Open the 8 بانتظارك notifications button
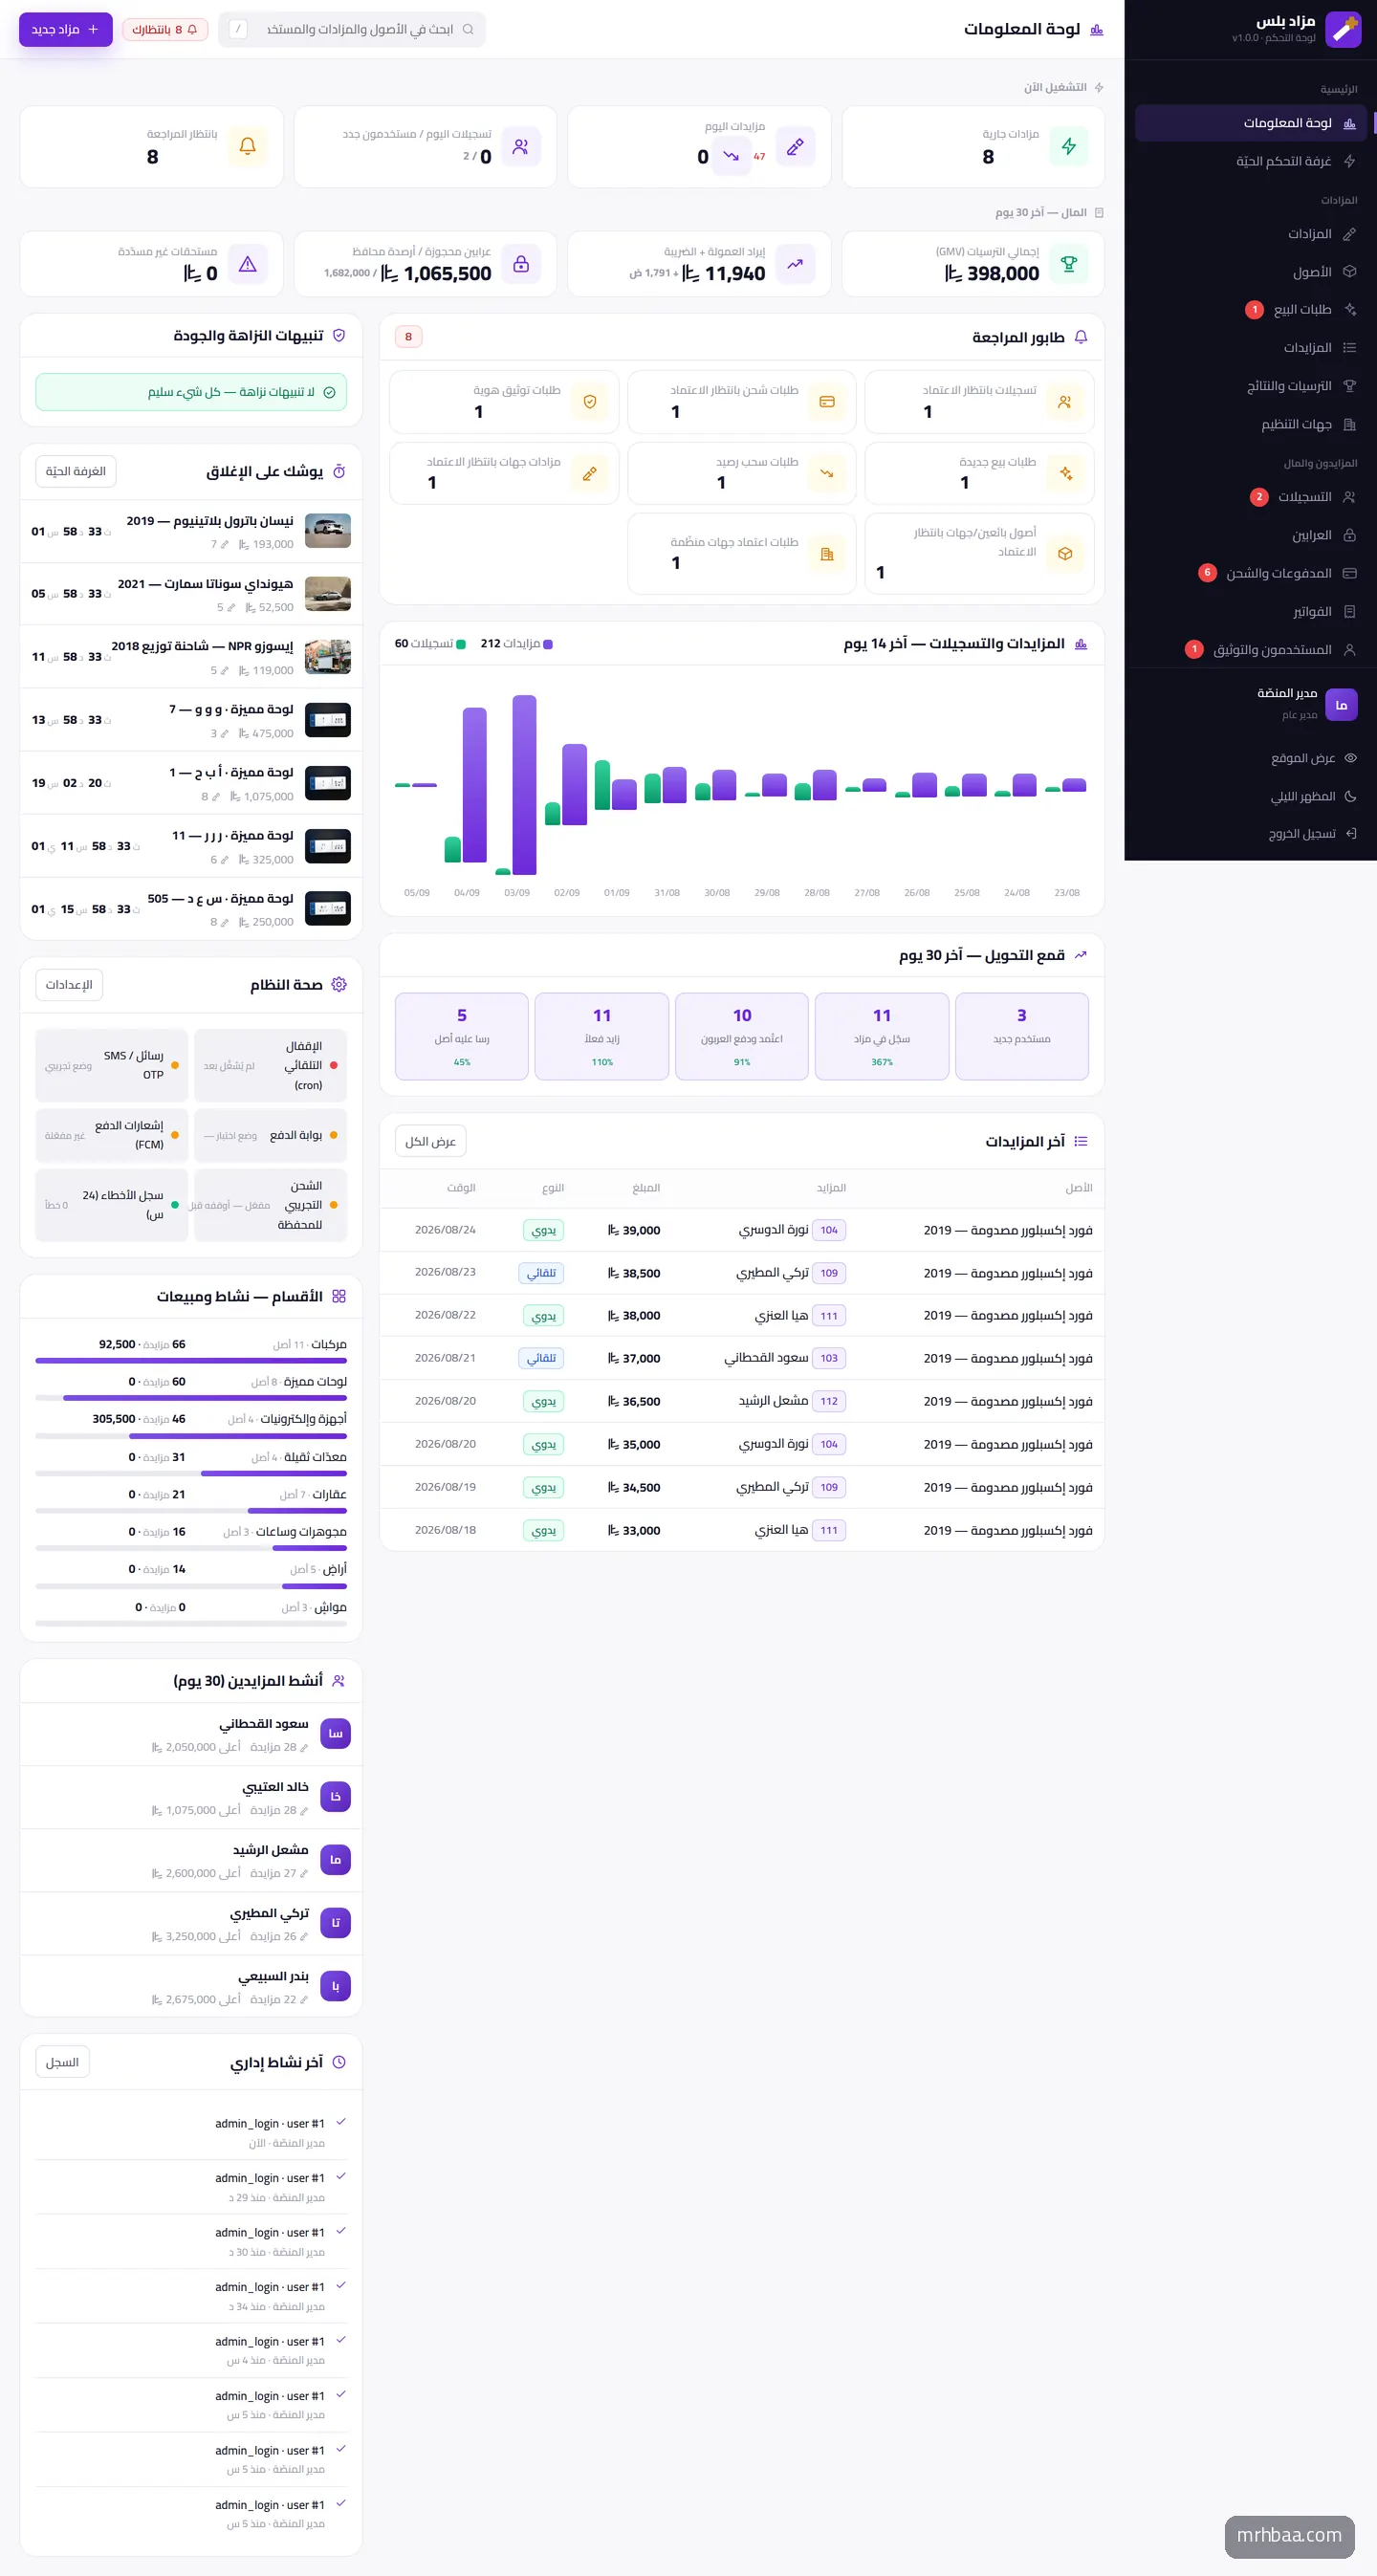The width and height of the screenshot is (1377, 2576). (165, 29)
